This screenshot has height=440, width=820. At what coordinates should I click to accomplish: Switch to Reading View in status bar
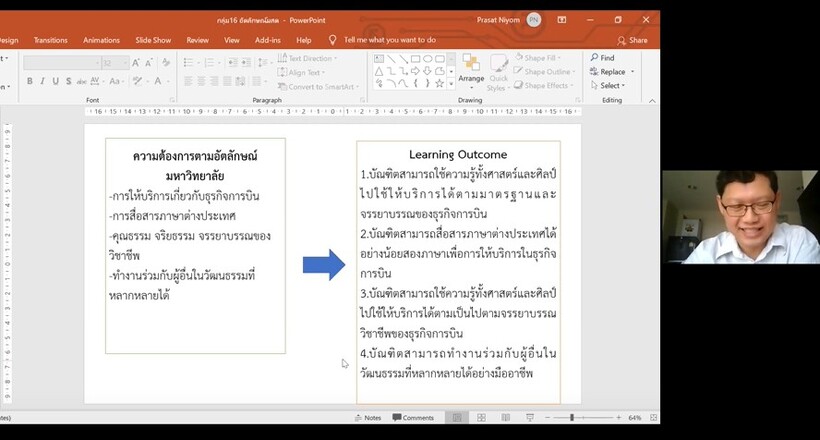point(506,418)
